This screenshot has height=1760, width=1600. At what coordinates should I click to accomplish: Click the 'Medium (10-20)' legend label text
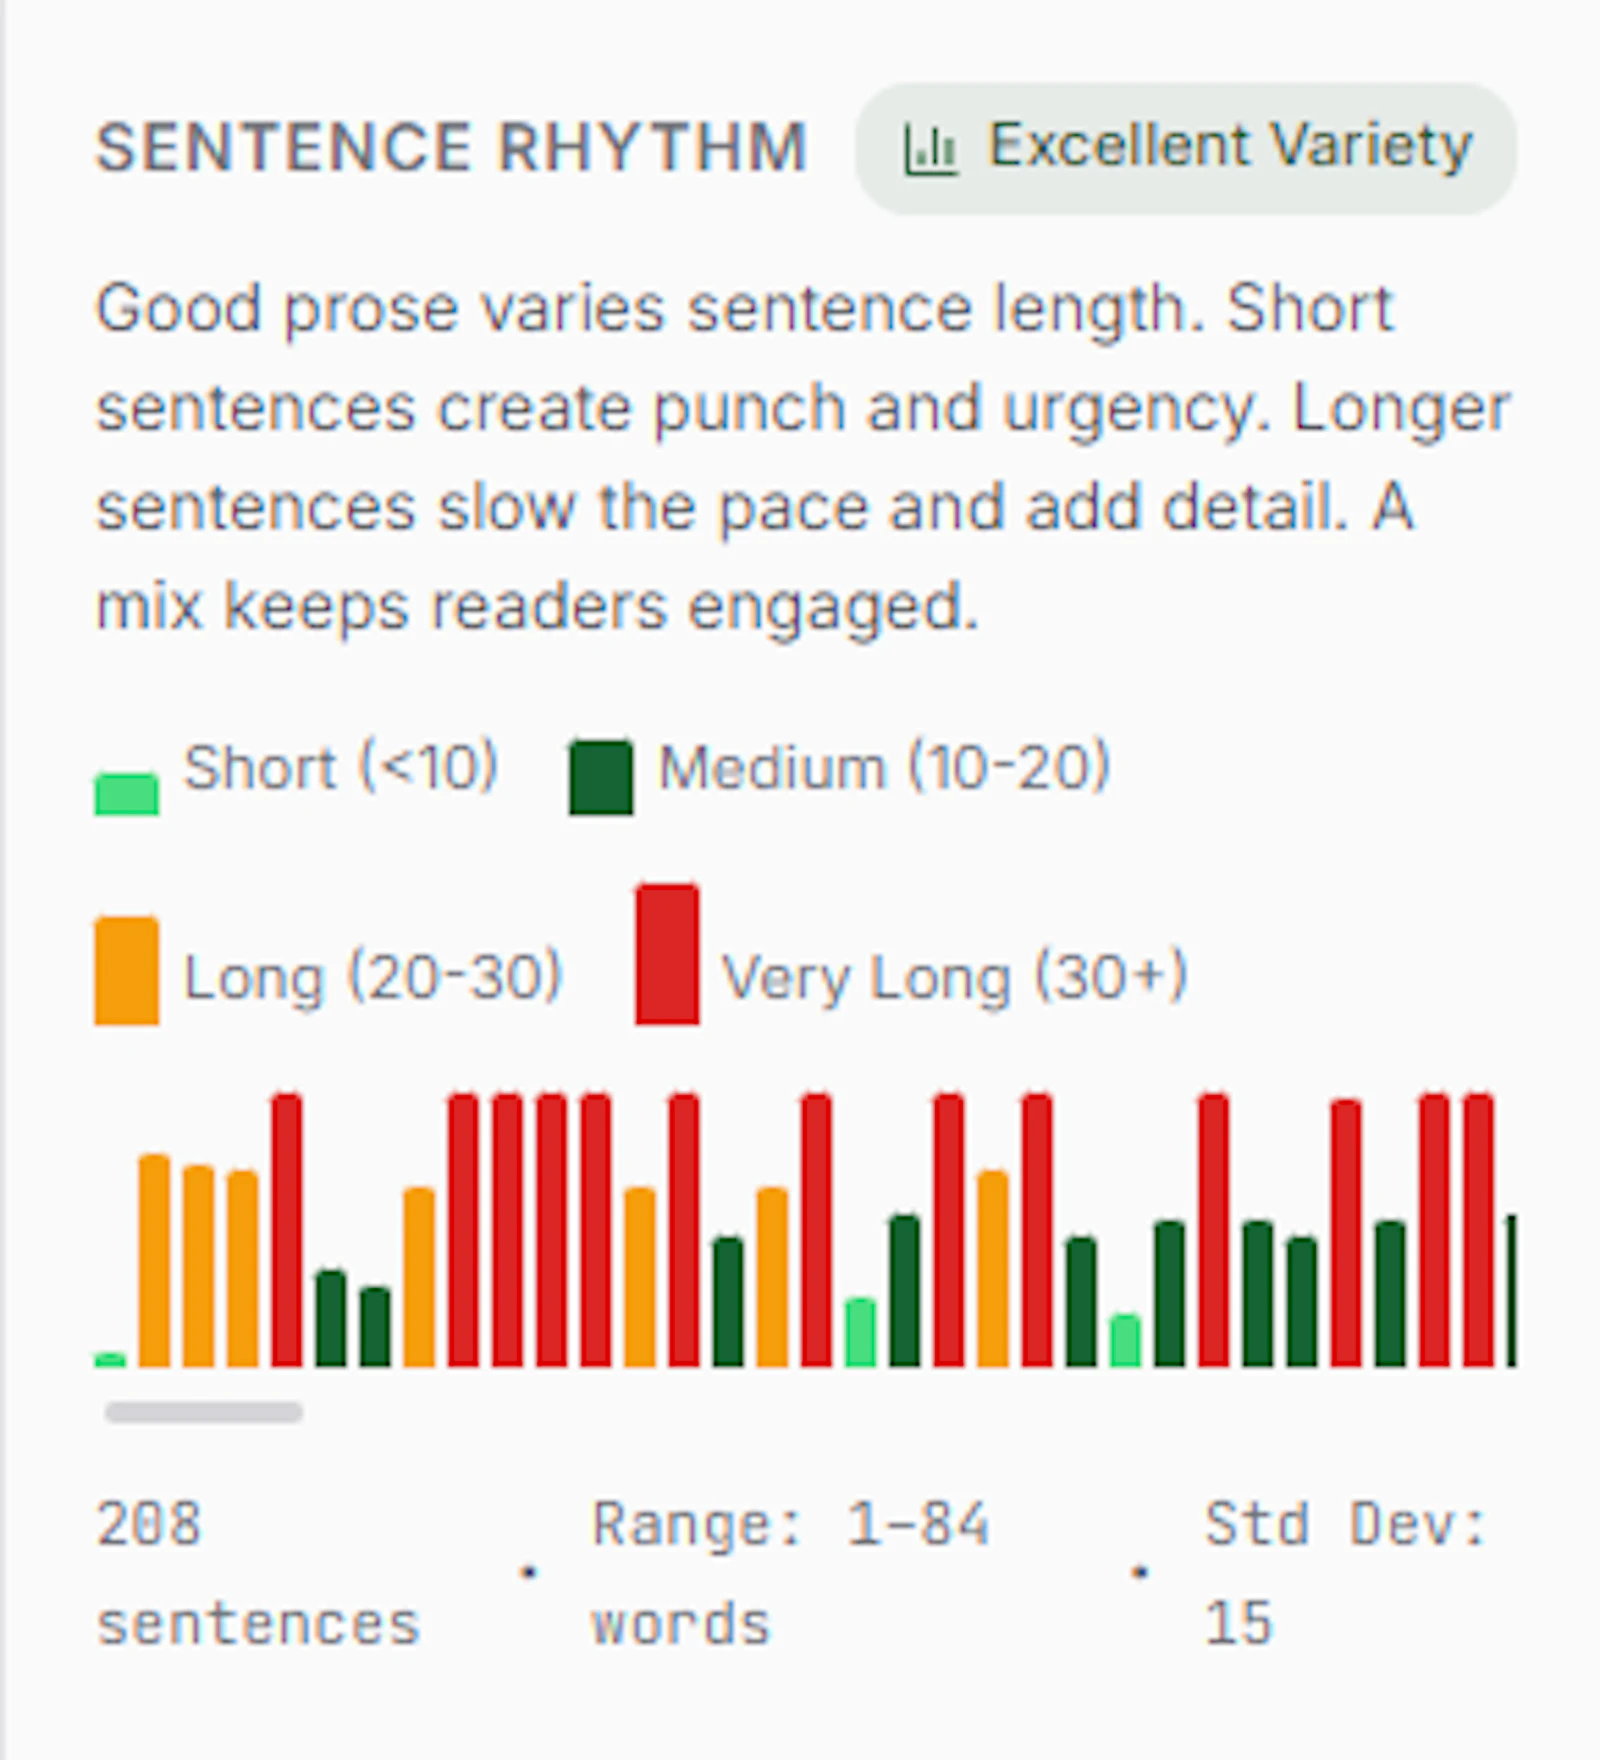click(x=884, y=768)
